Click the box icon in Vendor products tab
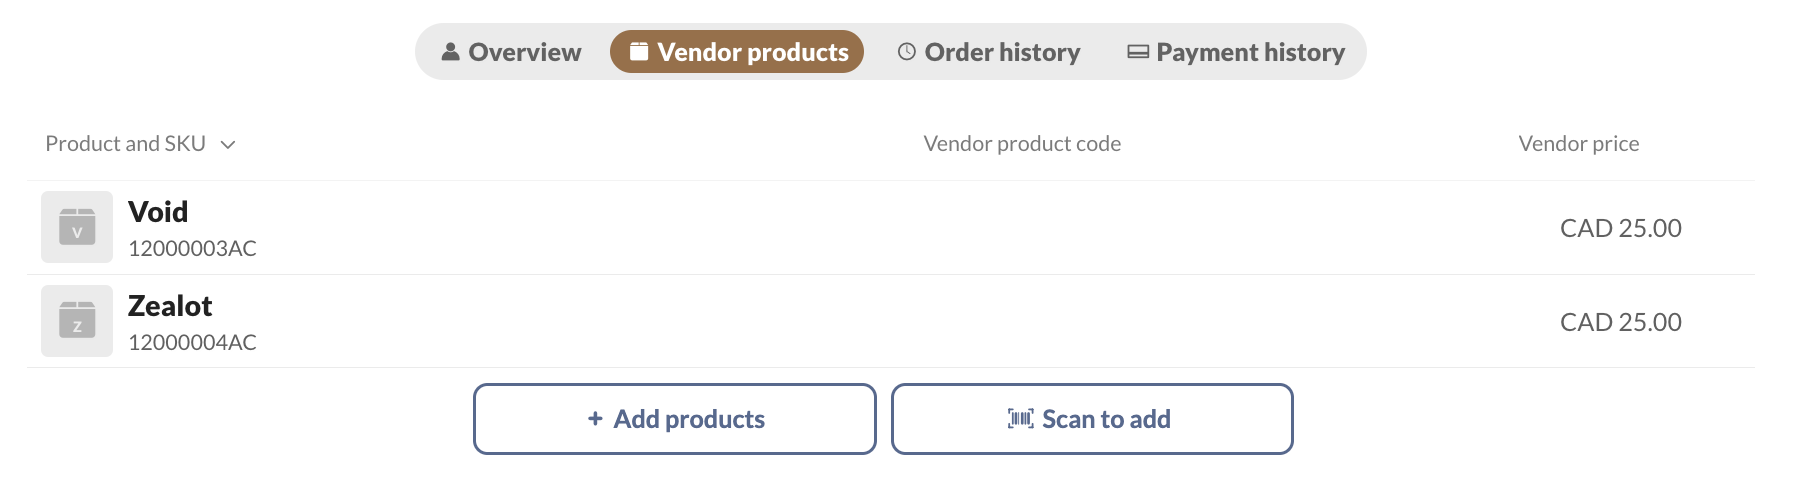1796x486 pixels. (x=639, y=51)
